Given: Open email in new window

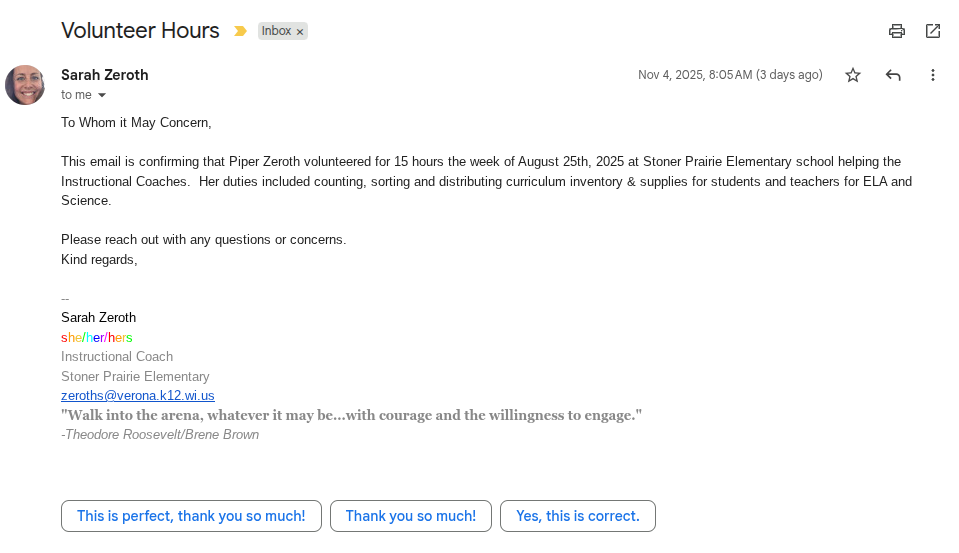Looking at the screenshot, I should tap(932, 31).
